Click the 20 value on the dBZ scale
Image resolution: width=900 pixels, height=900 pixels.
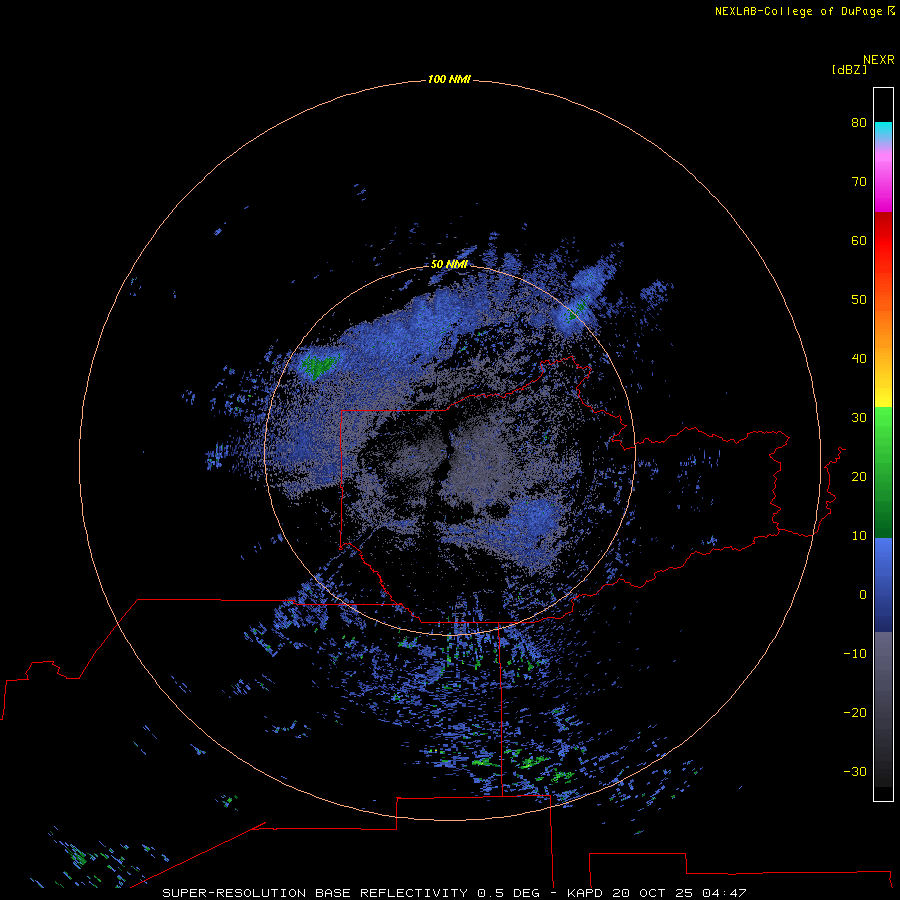[x=859, y=476]
